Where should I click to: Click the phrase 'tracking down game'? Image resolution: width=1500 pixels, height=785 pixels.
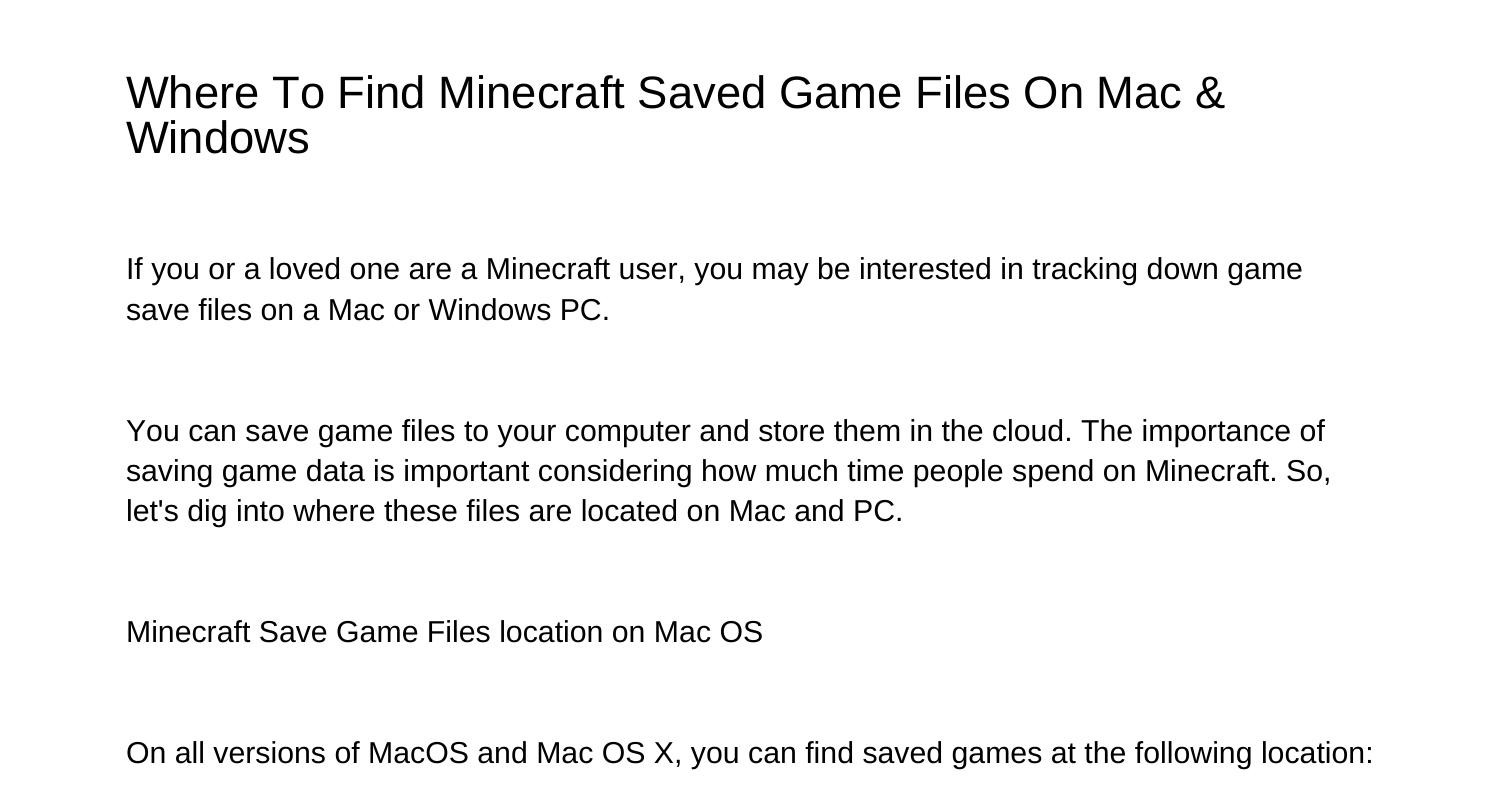tap(1167, 270)
